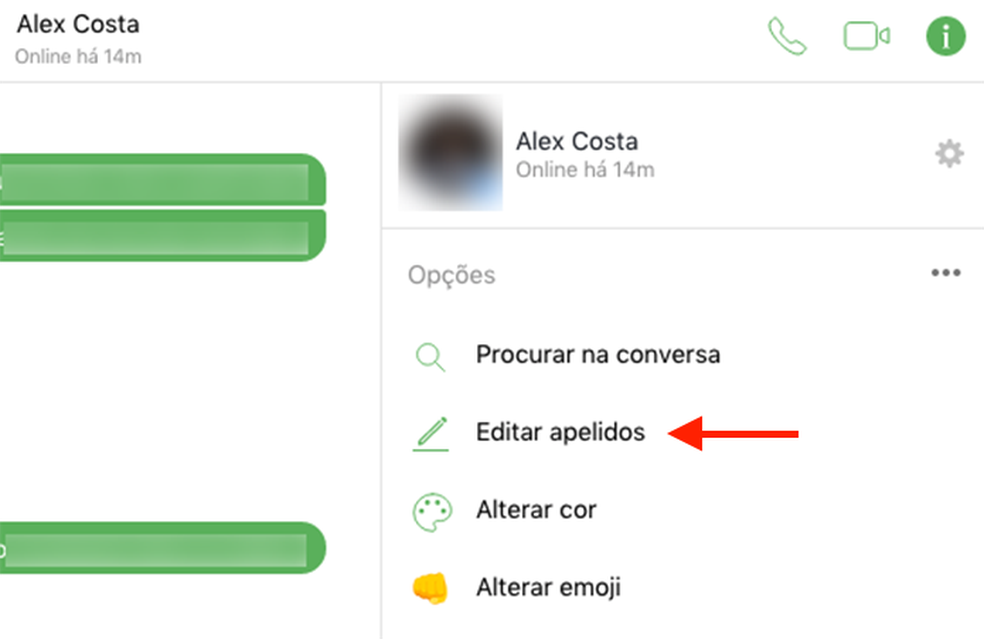984x639 pixels.
Task: Start a video call with Alex Costa
Action: [x=866, y=36]
